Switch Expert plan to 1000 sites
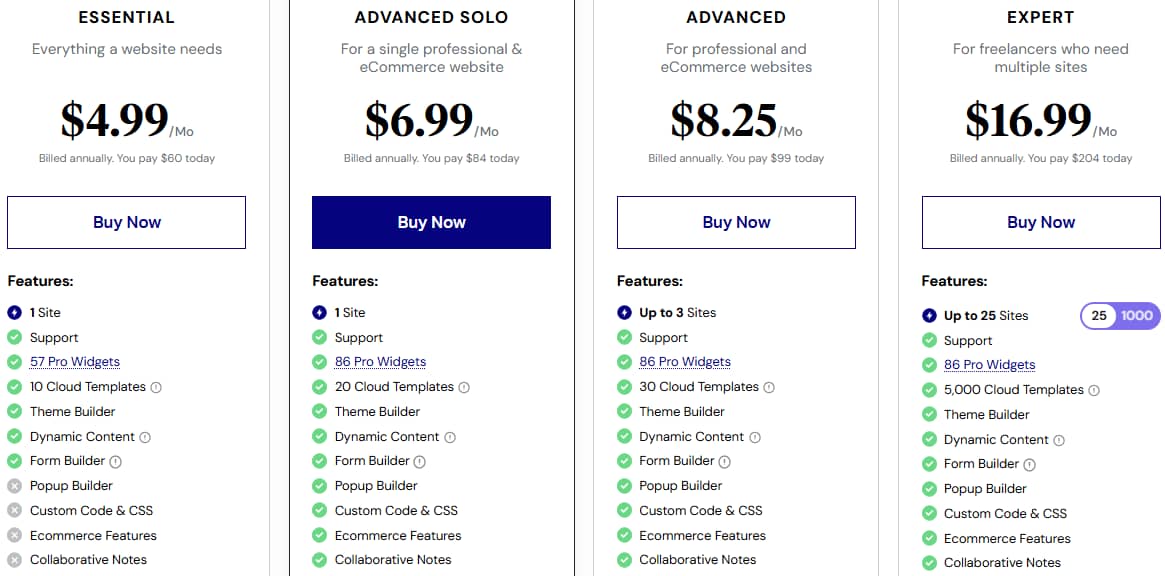 click(x=1137, y=316)
